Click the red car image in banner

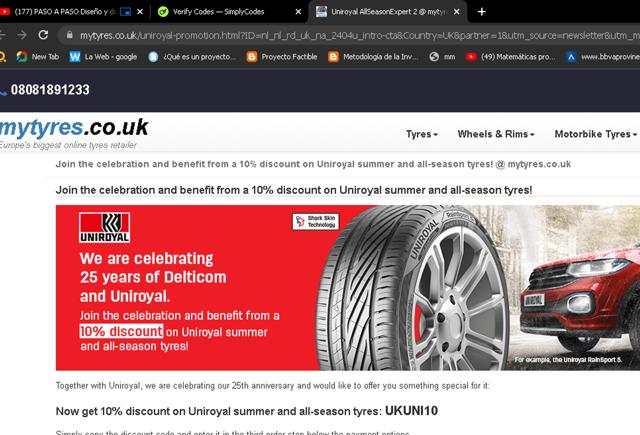pyautogui.click(x=582, y=300)
